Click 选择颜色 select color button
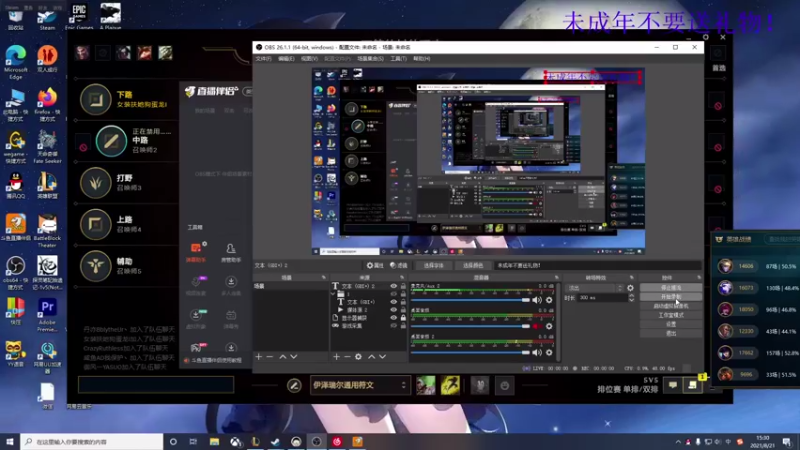 (x=472, y=265)
